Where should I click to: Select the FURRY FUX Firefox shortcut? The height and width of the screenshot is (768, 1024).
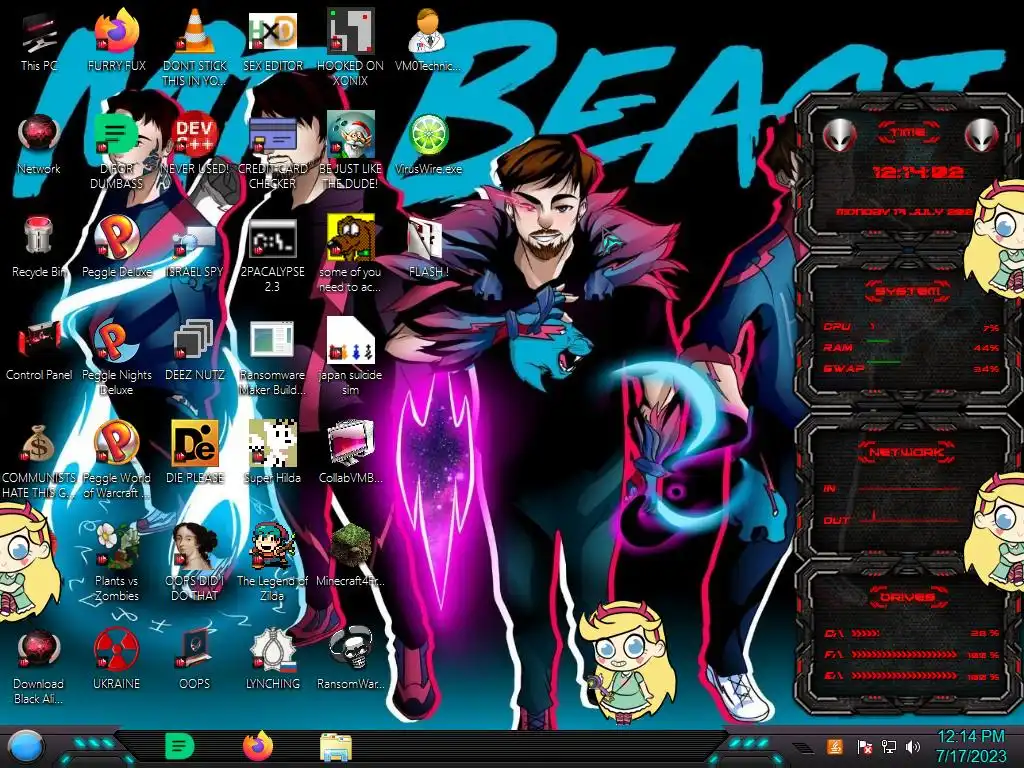click(x=117, y=31)
